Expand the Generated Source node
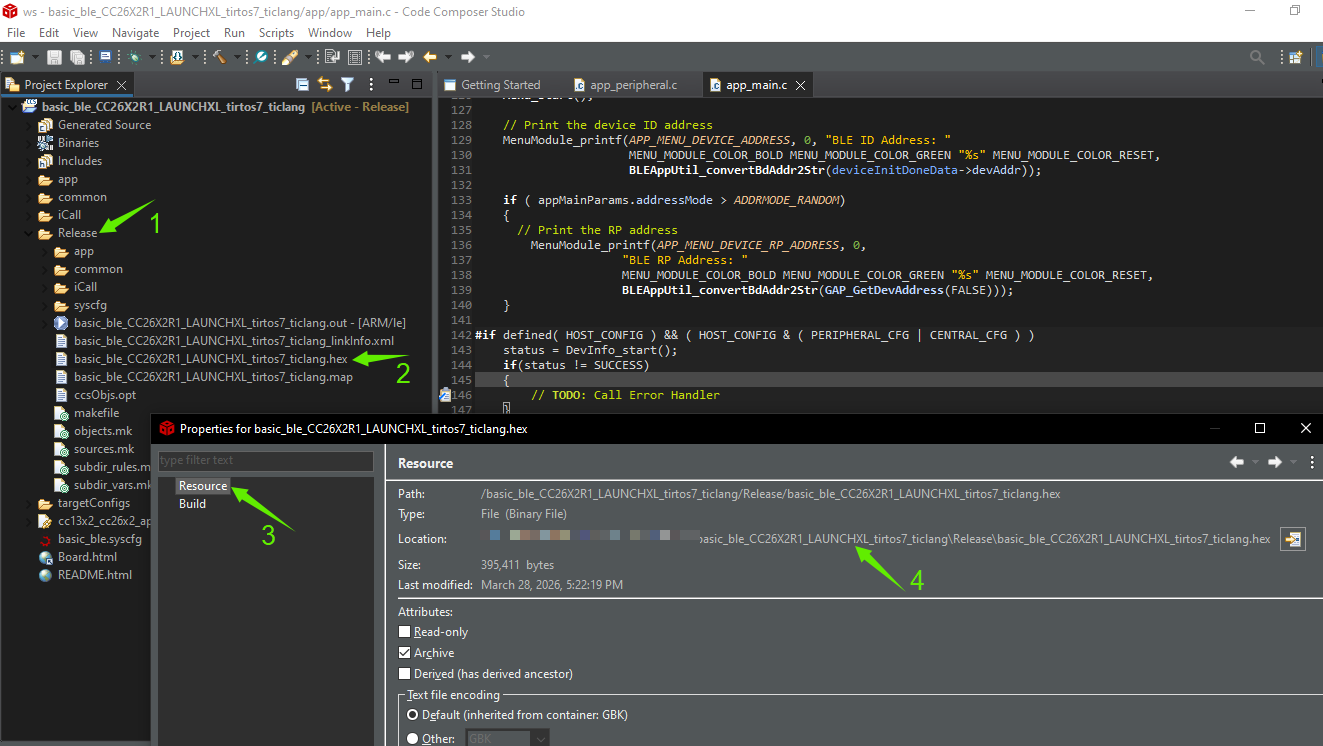Image resolution: width=1323 pixels, height=746 pixels. [27, 125]
